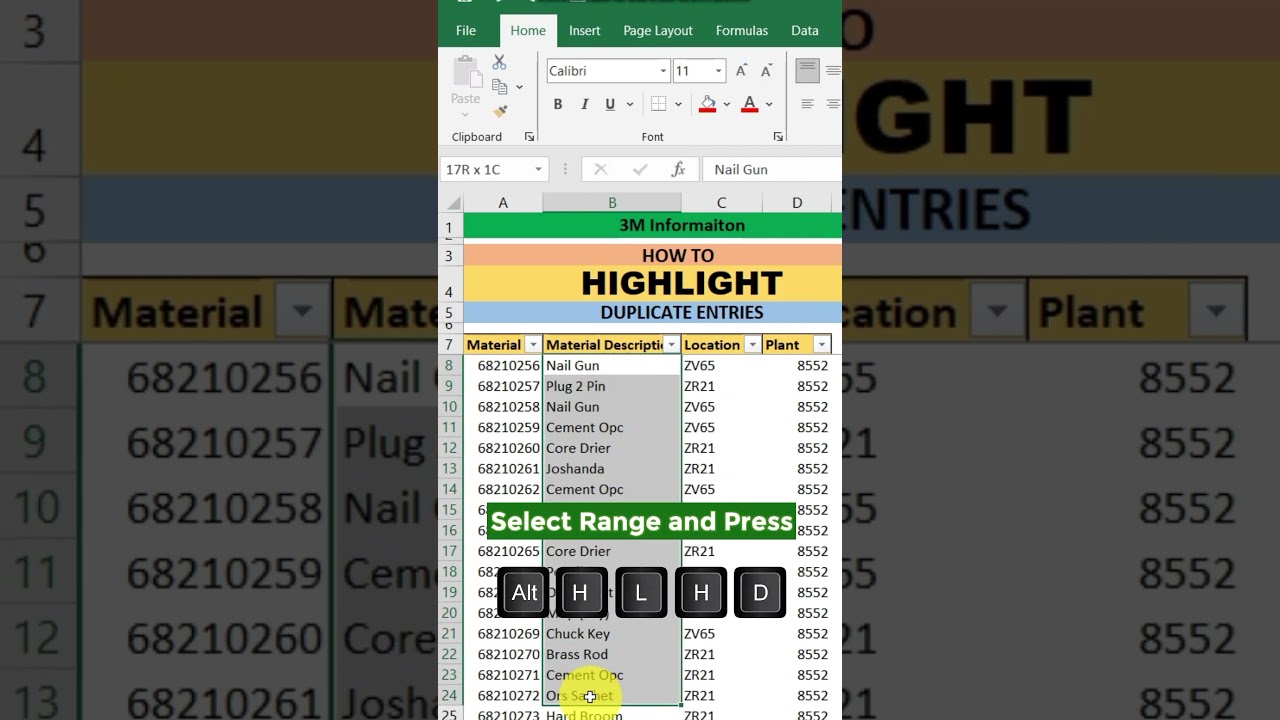Click the HIGHLIGHT heading cell
Image resolution: width=1280 pixels, height=720 pixels.
(x=652, y=284)
